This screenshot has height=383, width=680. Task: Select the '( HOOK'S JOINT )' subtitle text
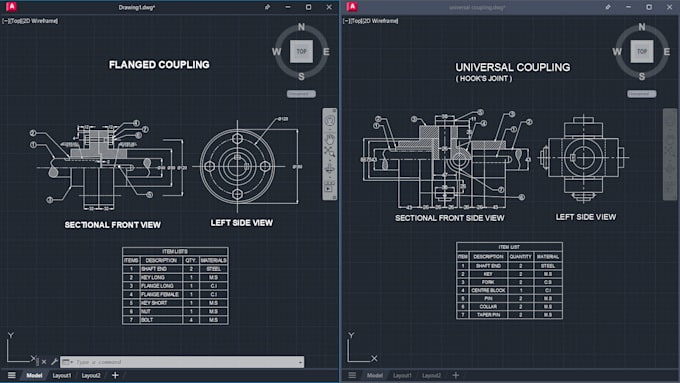tap(484, 79)
